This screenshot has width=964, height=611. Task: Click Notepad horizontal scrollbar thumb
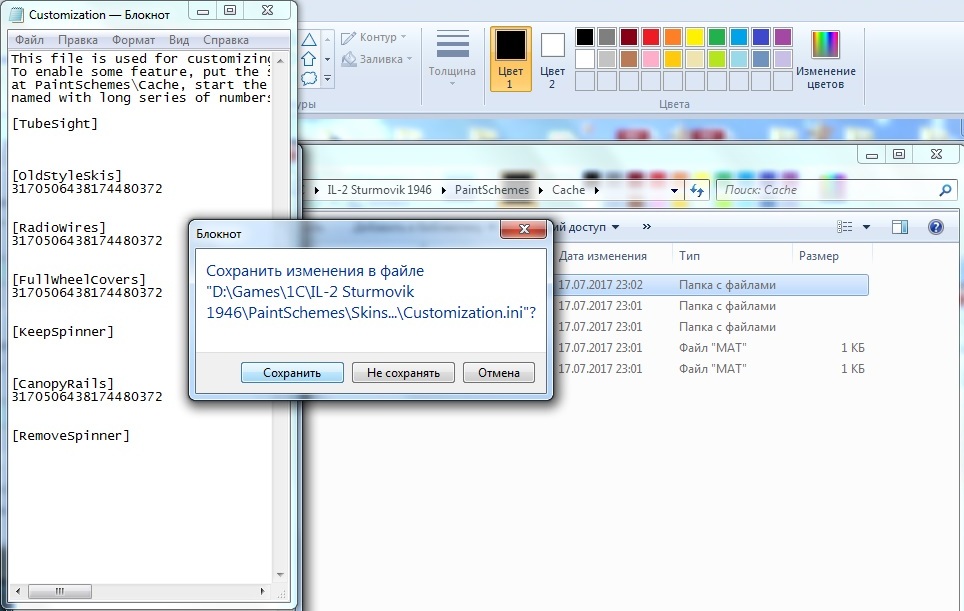click(x=60, y=591)
